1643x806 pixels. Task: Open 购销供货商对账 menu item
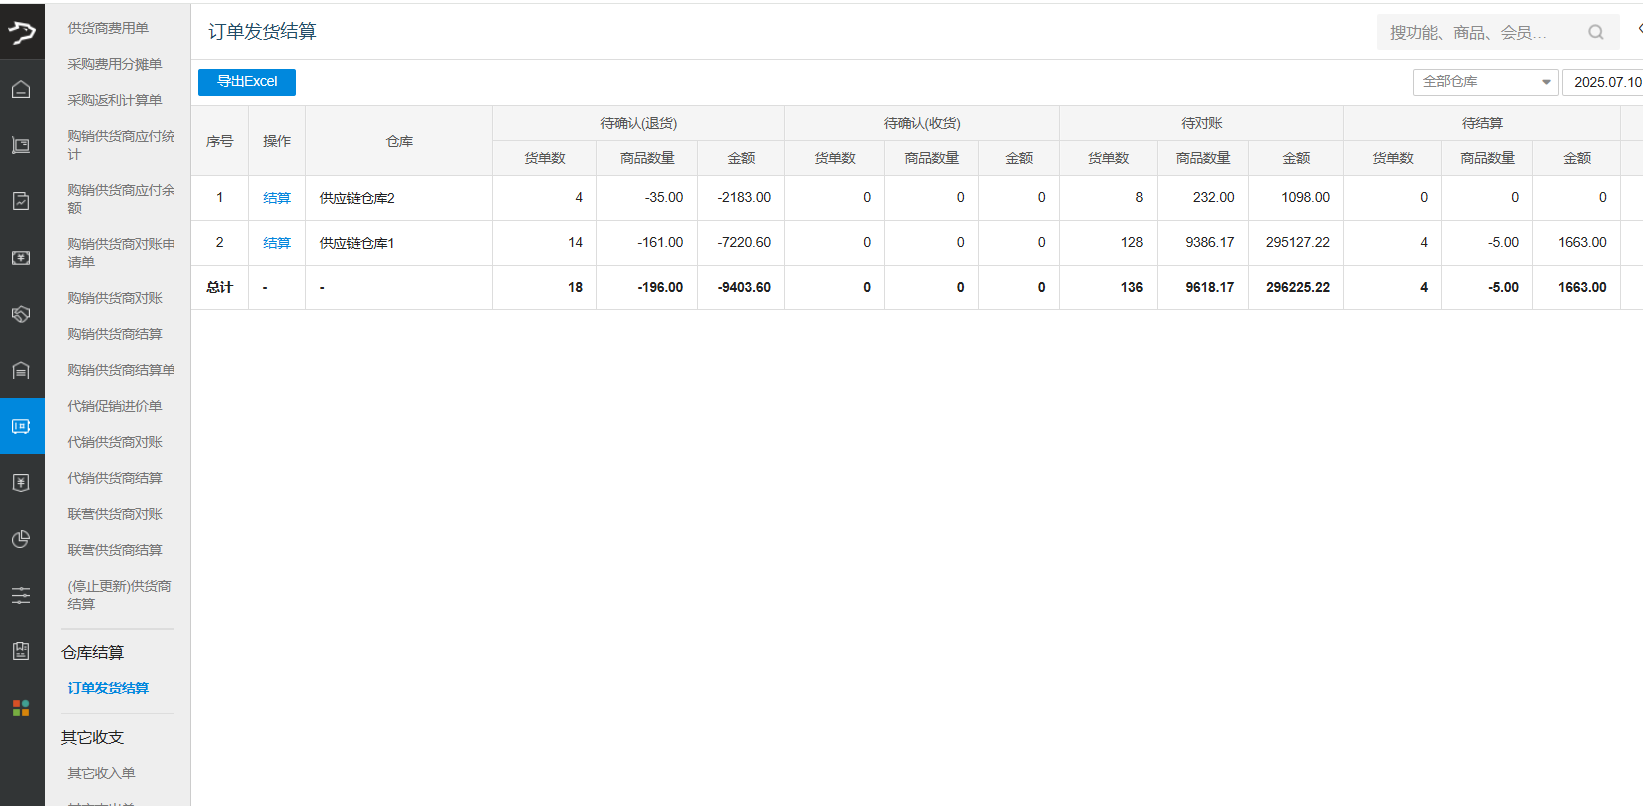(115, 298)
